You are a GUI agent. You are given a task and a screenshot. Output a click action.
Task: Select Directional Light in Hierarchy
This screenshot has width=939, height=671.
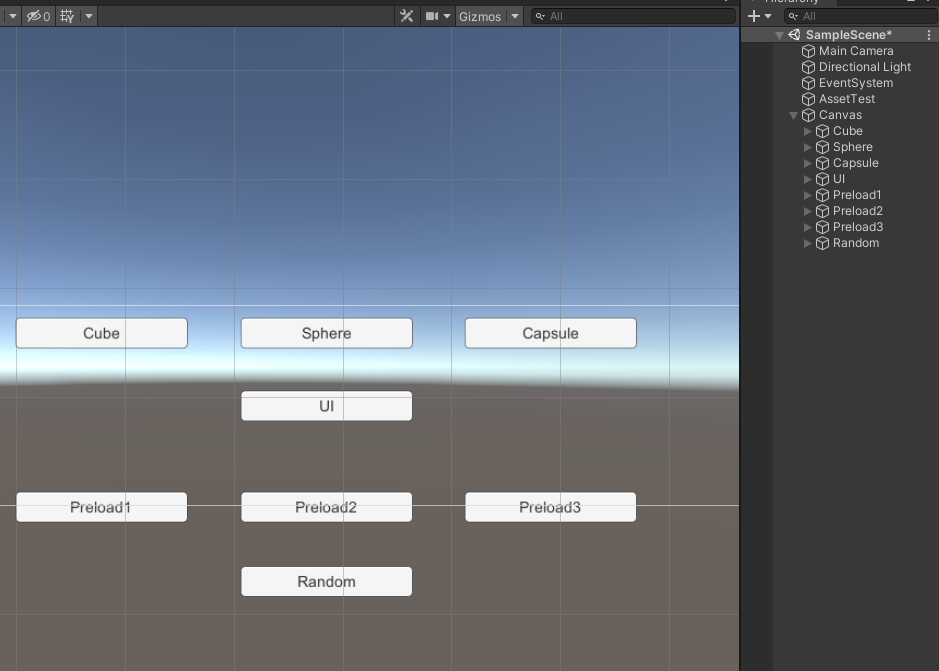coord(865,67)
